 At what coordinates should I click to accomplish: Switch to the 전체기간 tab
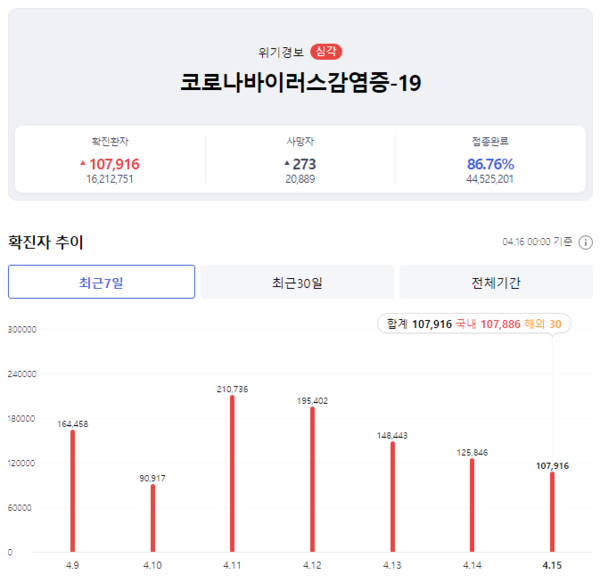click(496, 282)
